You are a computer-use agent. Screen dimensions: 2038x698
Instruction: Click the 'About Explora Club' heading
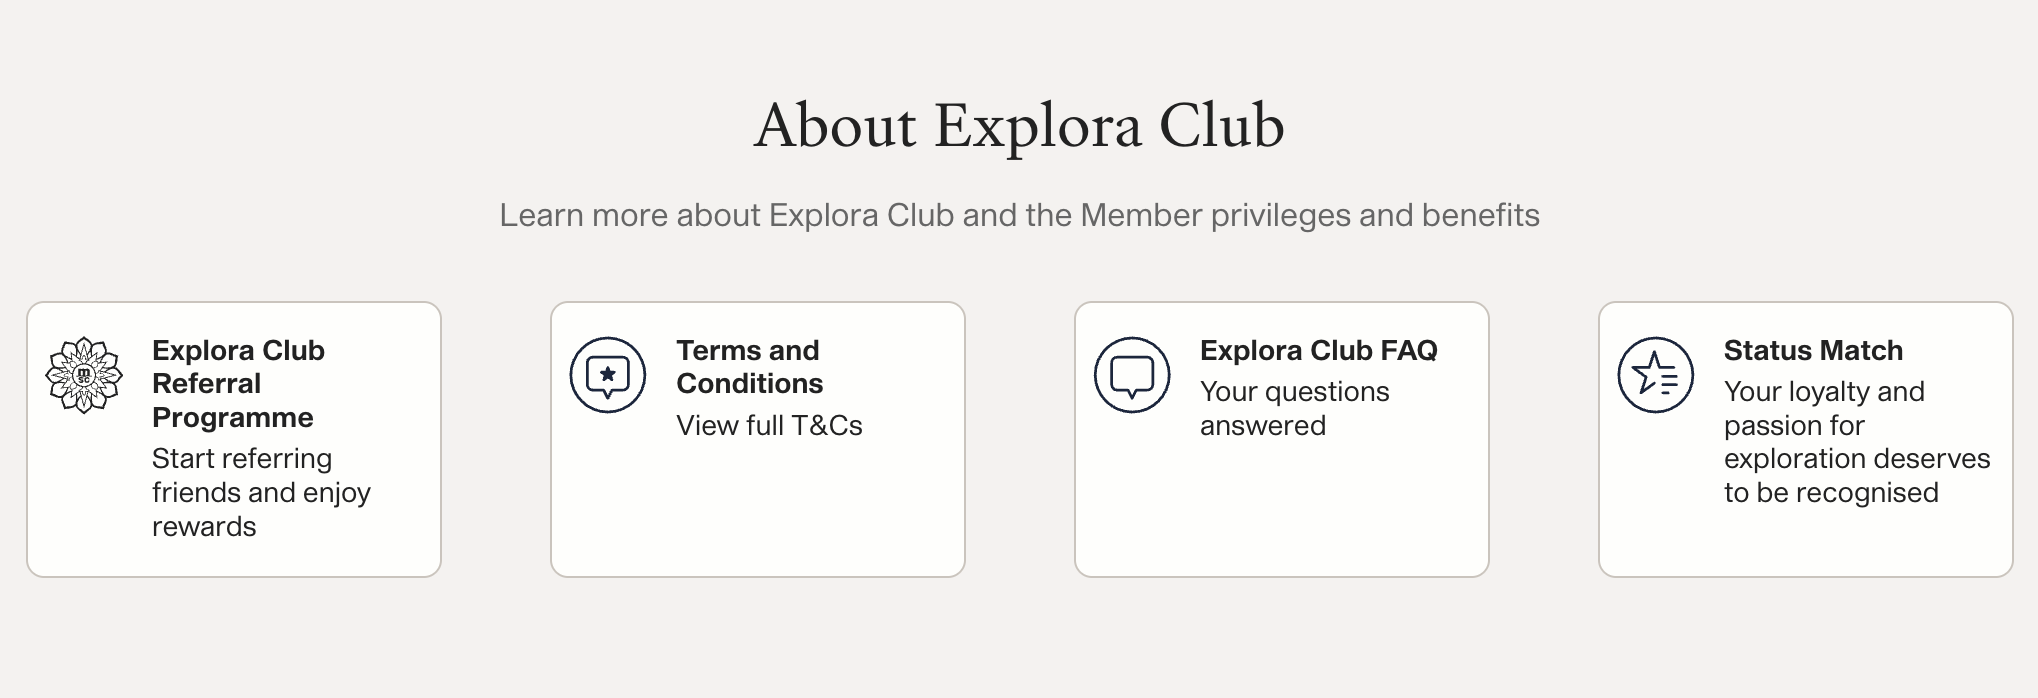[x=1019, y=126]
